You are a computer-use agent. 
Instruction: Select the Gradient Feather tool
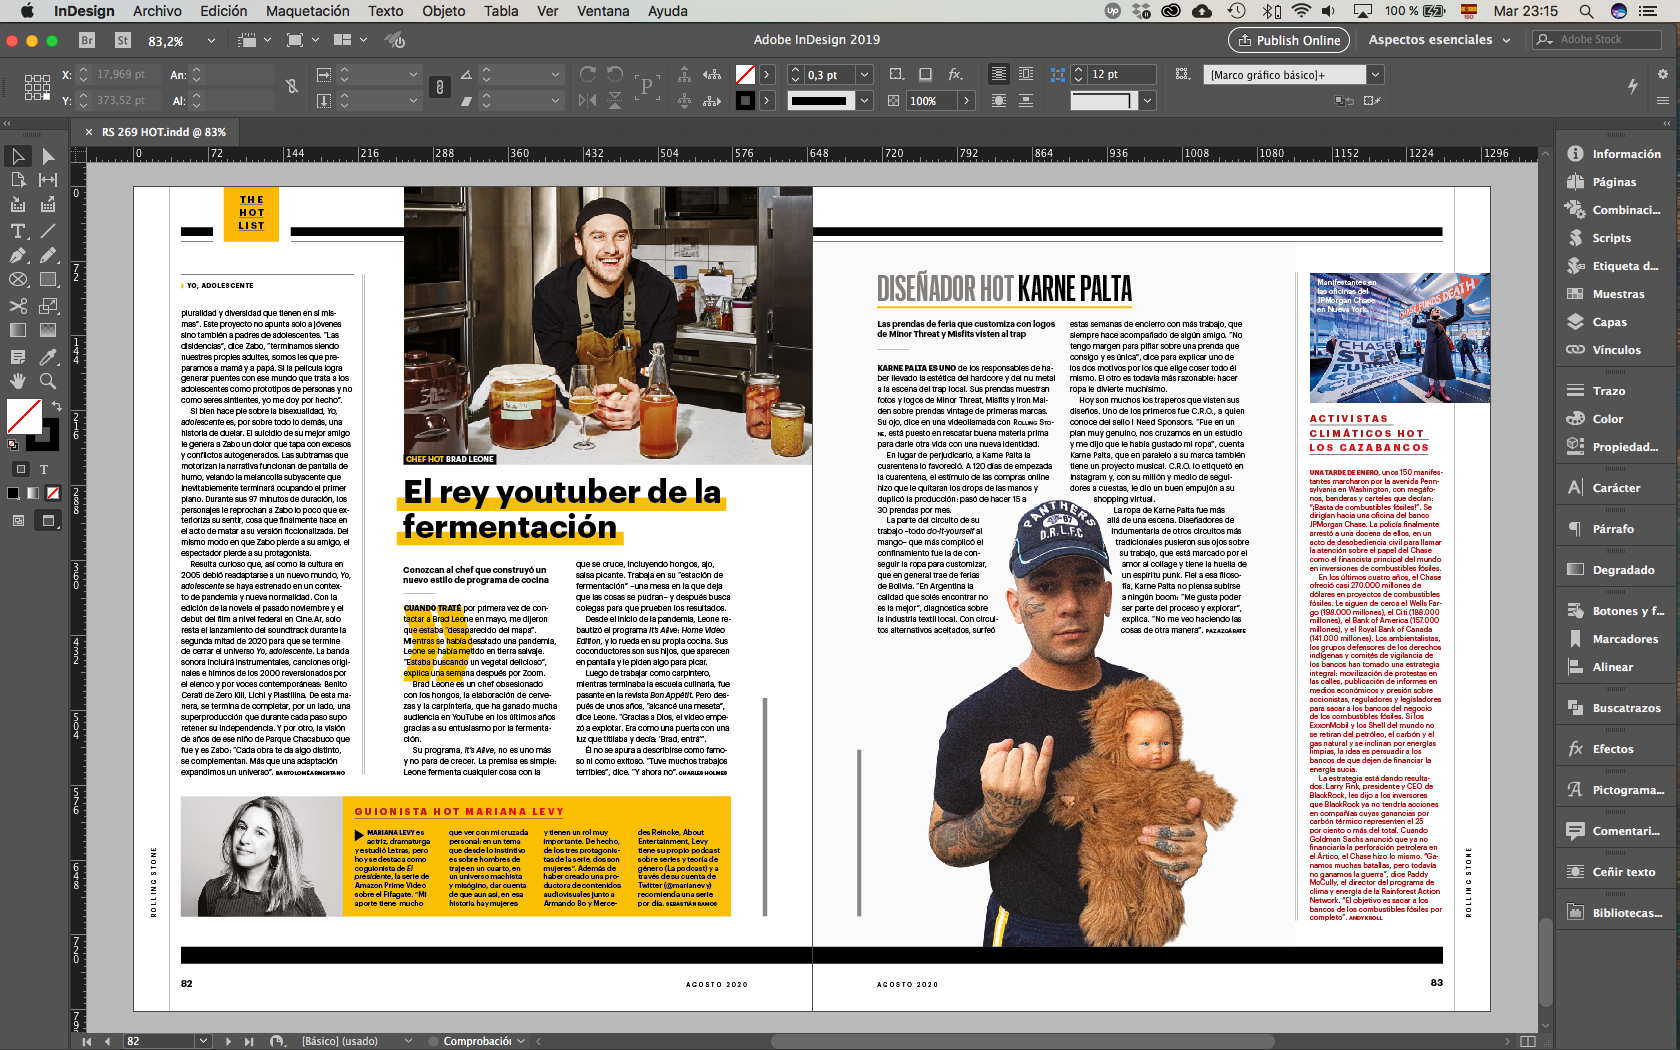[x=48, y=330]
